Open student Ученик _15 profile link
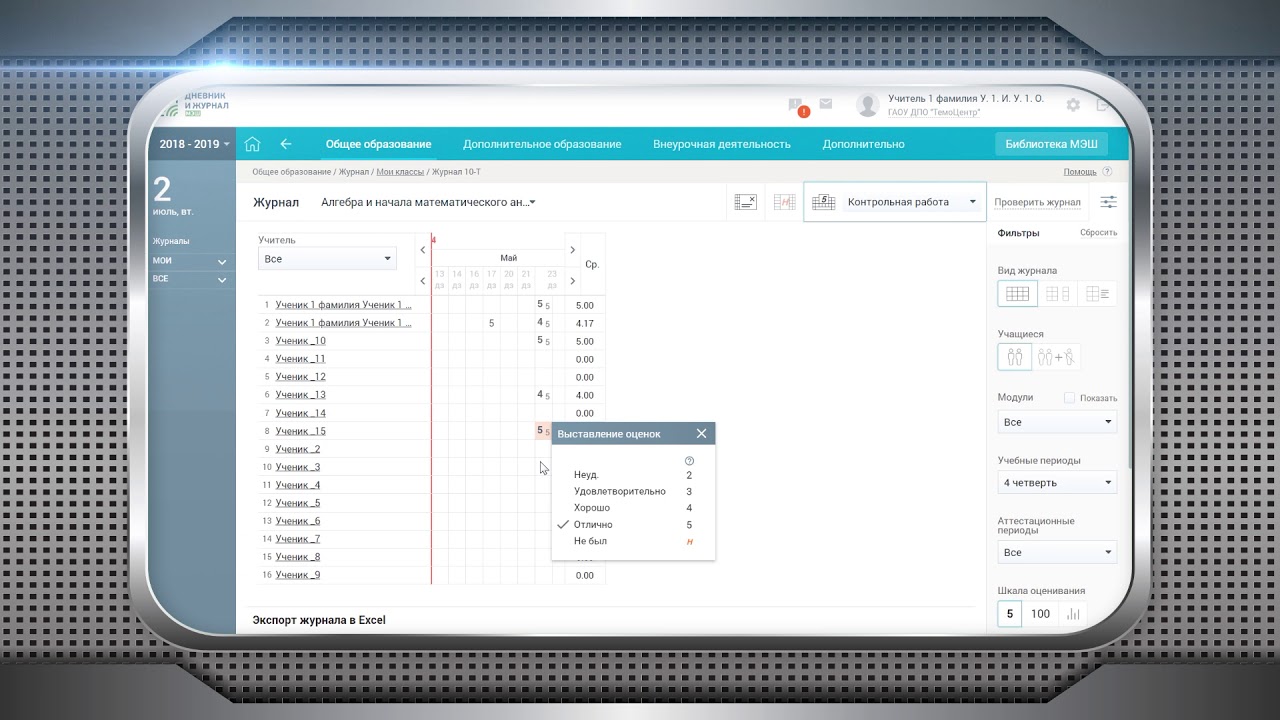This screenshot has height=720, width=1280. pyautogui.click(x=300, y=431)
